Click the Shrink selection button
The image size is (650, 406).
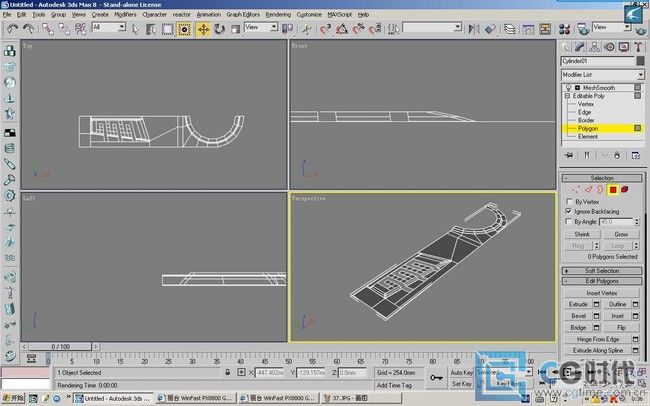582,234
